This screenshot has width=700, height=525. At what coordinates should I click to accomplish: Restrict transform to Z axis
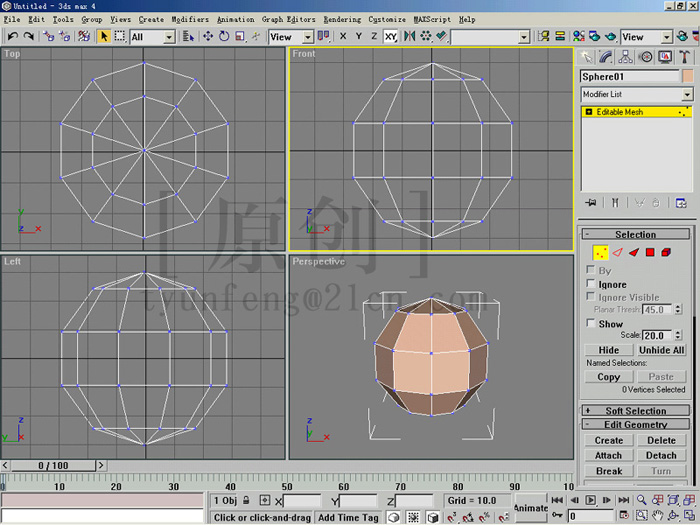374,36
